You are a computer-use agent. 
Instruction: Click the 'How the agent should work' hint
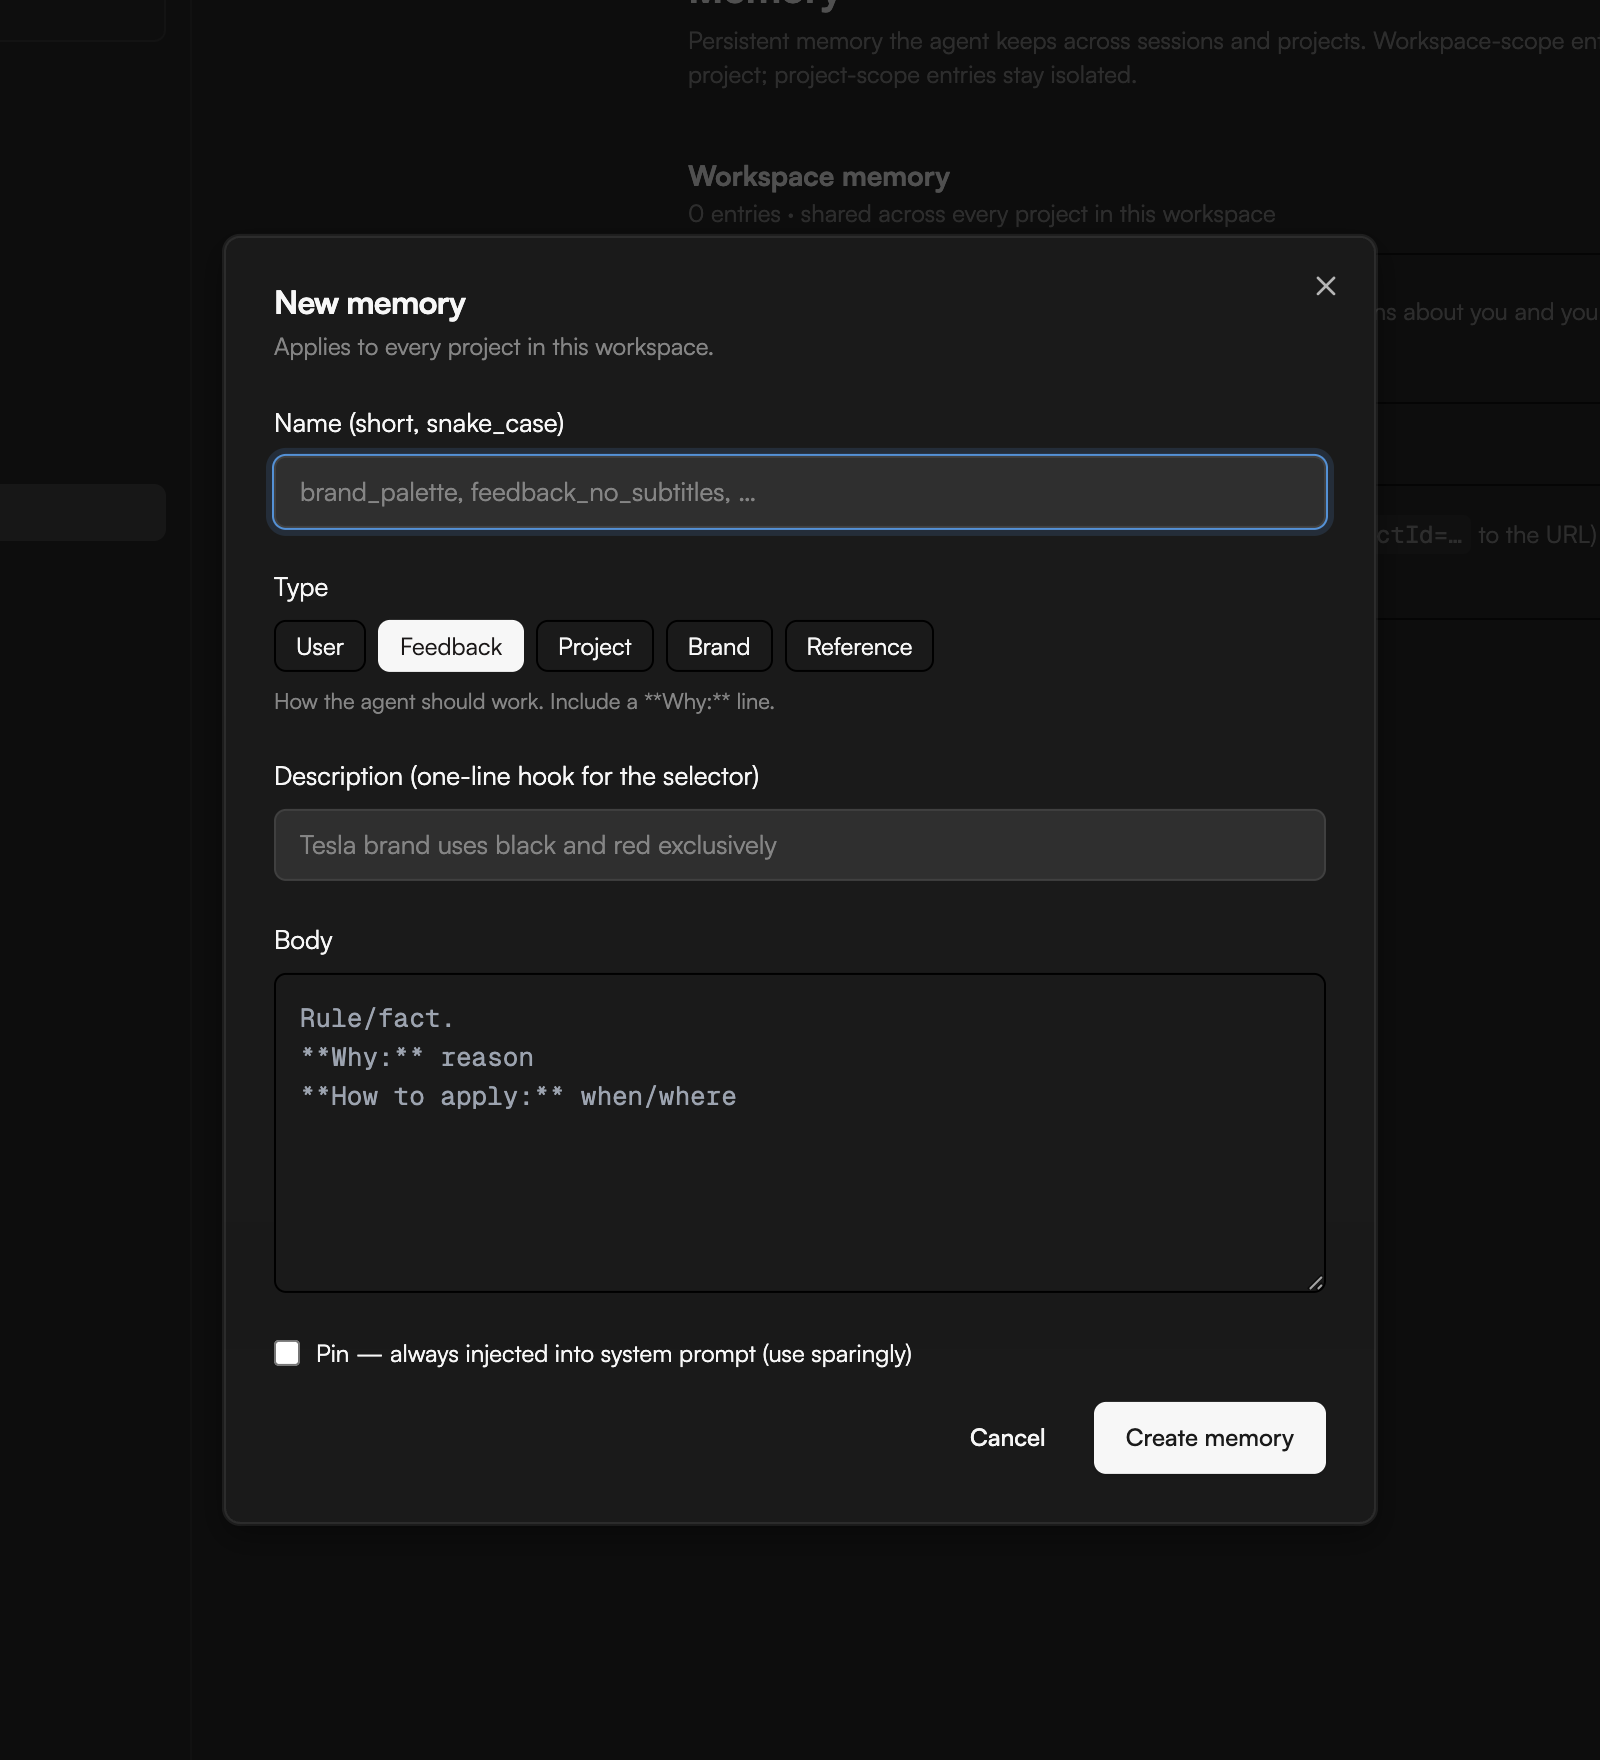coord(524,702)
